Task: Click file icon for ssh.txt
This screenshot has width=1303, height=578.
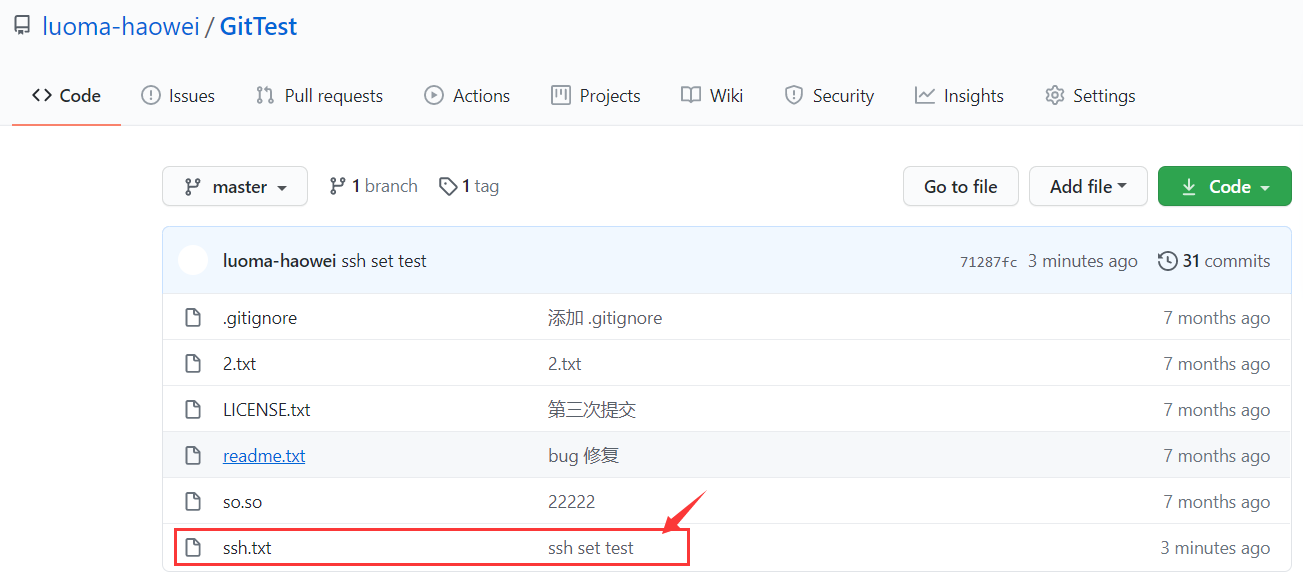Action: click(x=193, y=548)
